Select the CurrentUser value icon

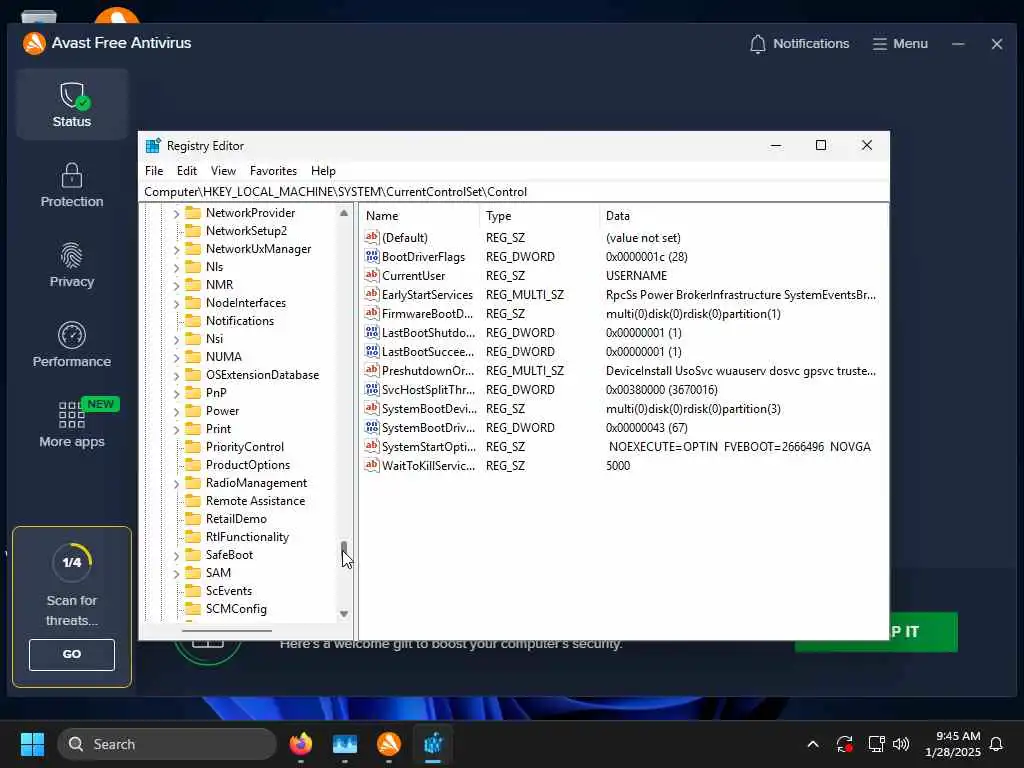372,275
